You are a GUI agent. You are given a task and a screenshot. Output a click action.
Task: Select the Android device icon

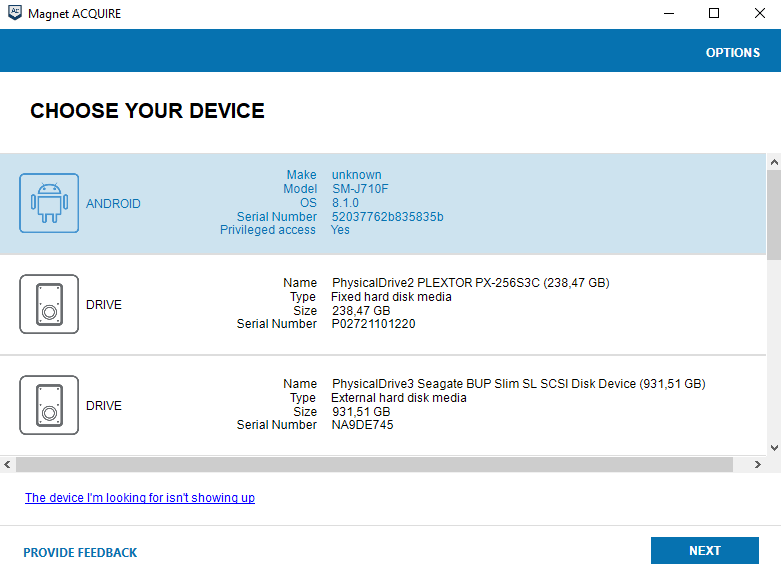49,203
